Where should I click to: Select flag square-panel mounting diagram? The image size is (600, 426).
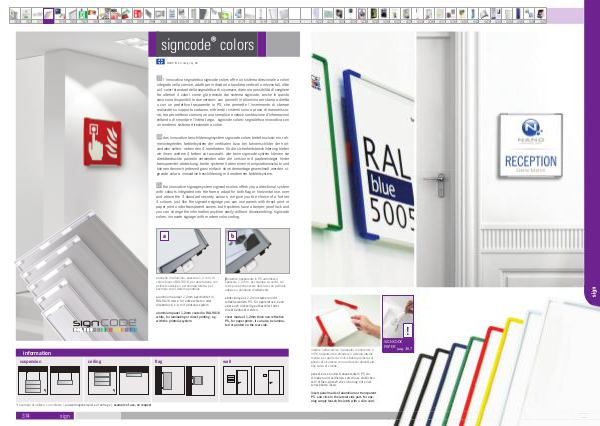tap(200, 380)
